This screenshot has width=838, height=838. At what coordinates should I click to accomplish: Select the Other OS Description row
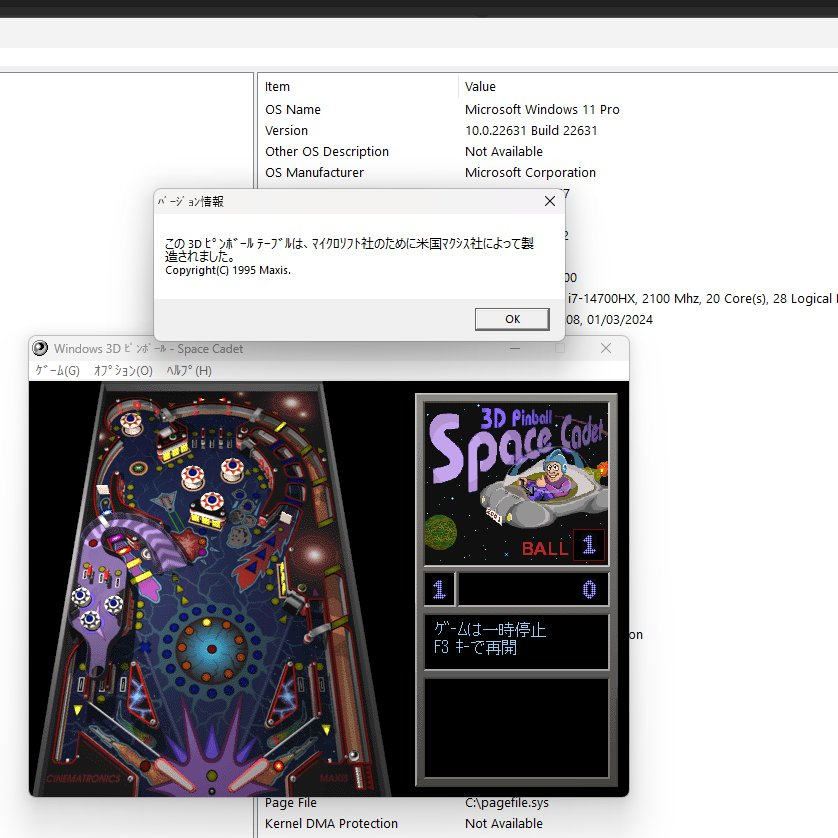point(548,152)
